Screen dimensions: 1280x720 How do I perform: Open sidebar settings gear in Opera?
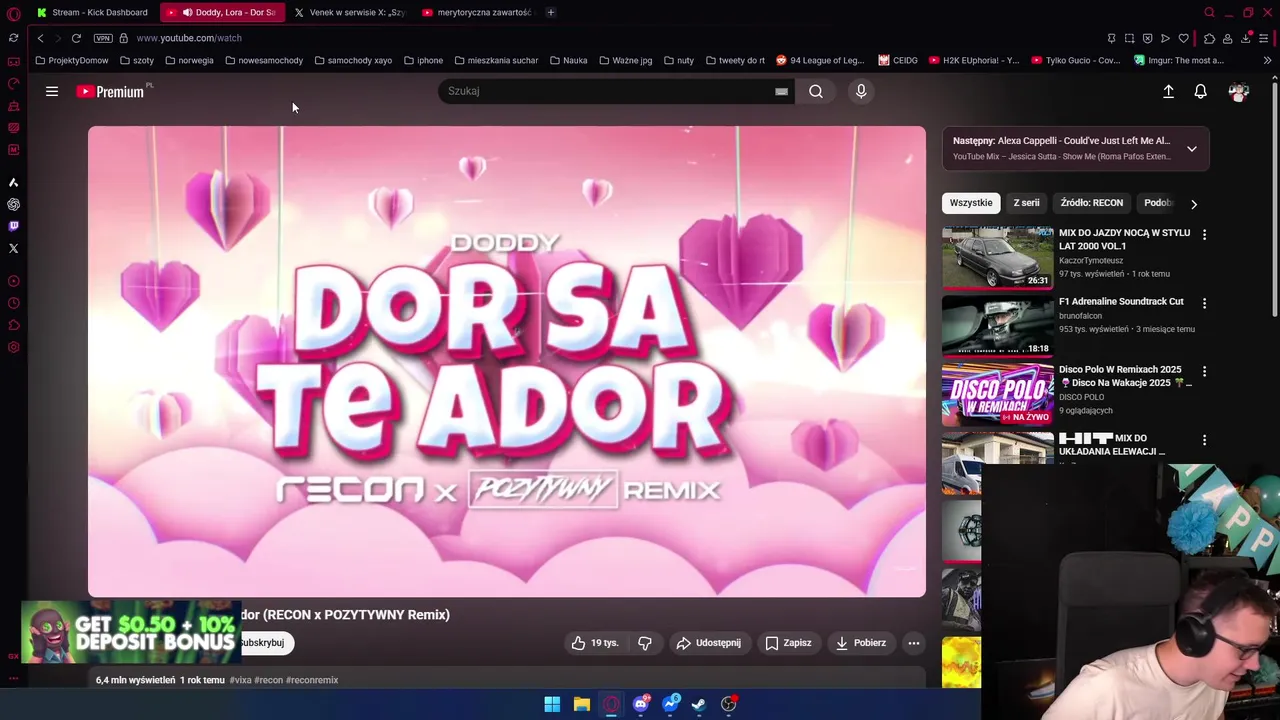coord(13,347)
